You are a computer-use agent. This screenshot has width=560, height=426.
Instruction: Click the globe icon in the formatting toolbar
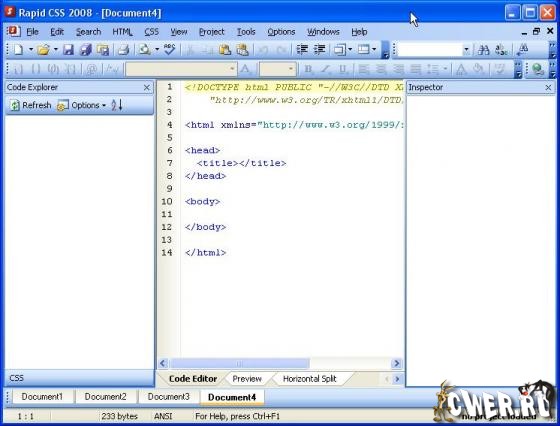[538, 69]
